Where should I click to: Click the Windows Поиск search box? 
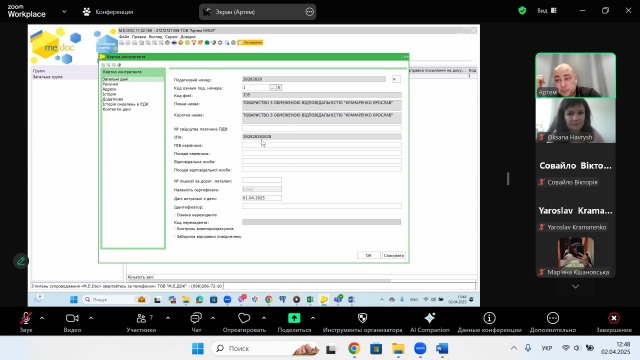click(265, 348)
